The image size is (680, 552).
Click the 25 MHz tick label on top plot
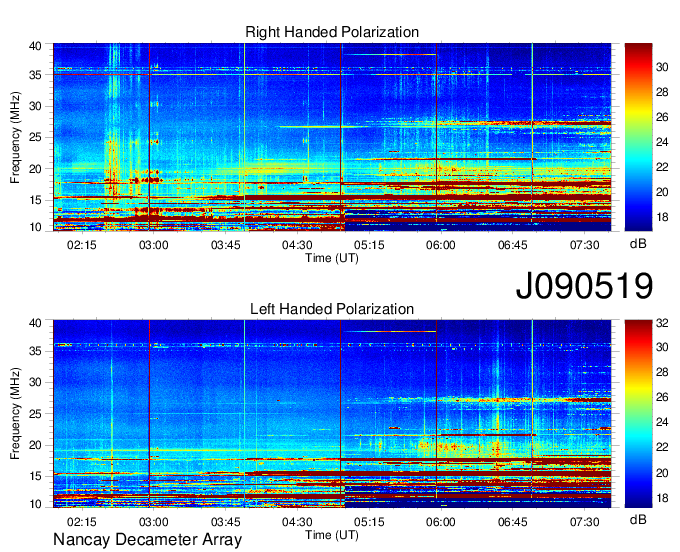[x=35, y=137]
